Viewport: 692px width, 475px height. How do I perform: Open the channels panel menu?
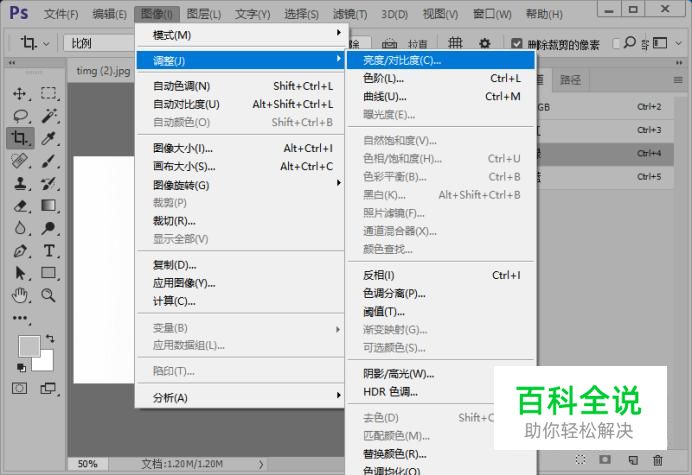[678, 80]
